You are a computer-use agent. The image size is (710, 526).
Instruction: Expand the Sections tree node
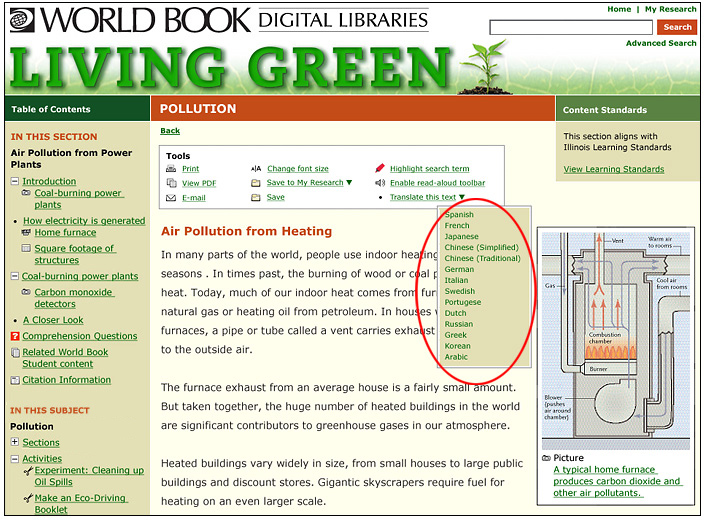[x=14, y=442]
